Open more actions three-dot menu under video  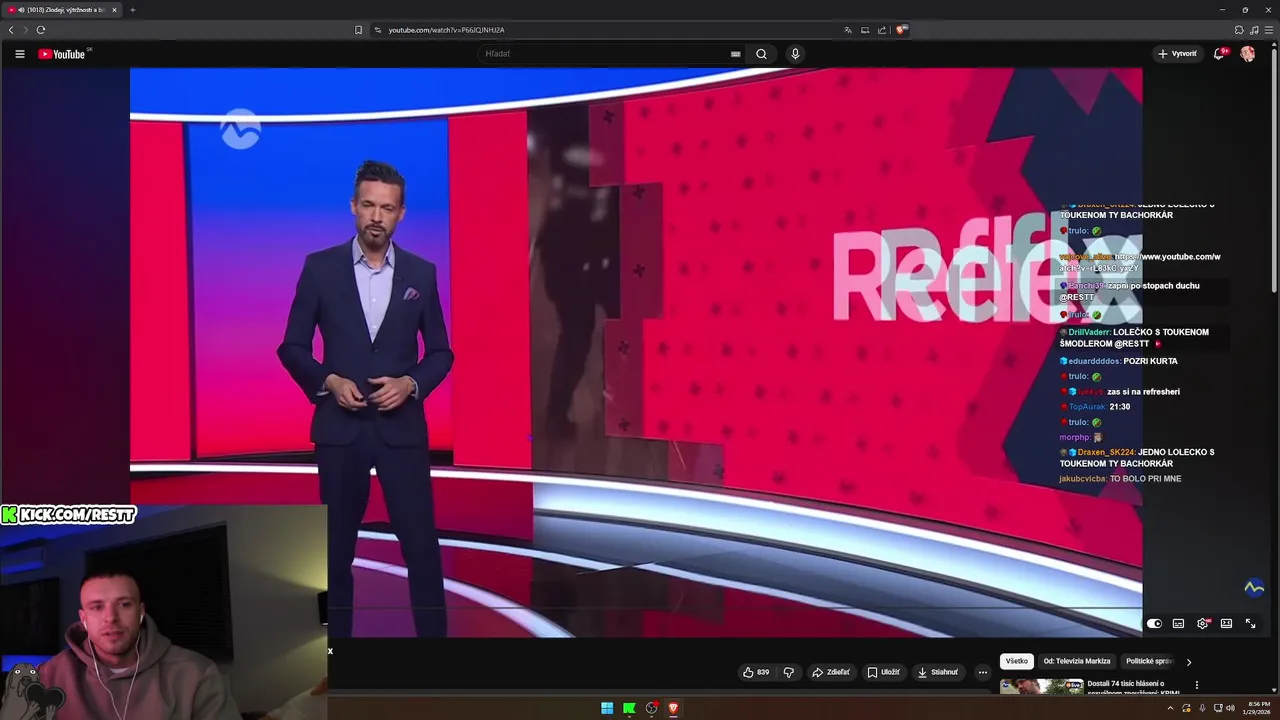click(982, 672)
